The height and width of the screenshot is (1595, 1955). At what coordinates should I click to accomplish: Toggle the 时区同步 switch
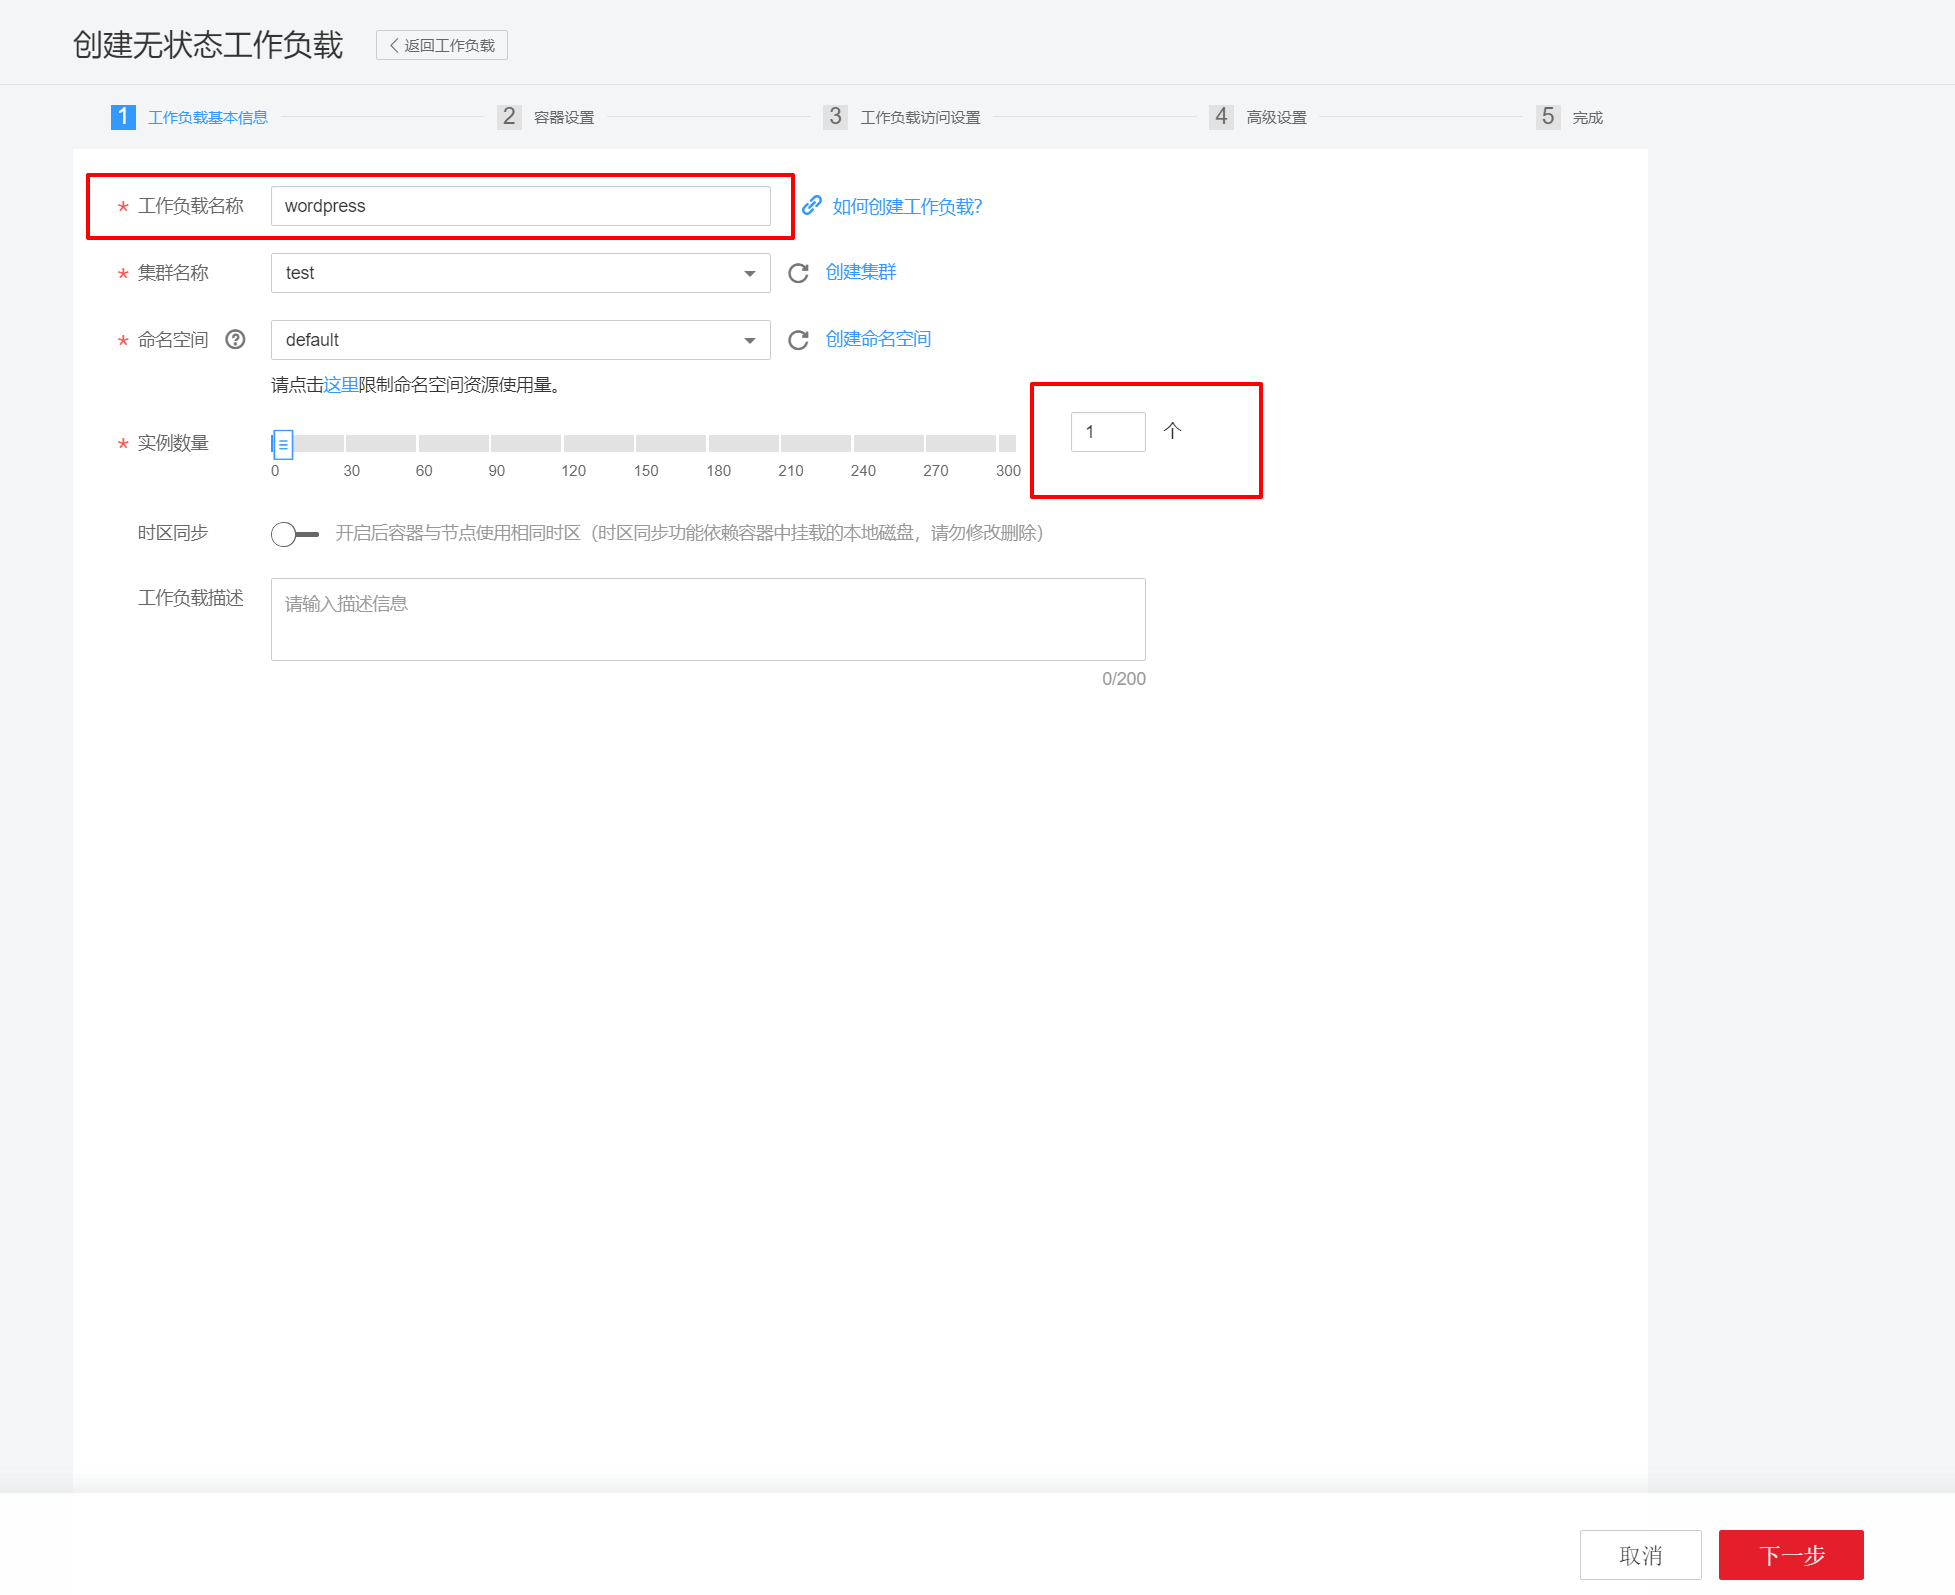pyautogui.click(x=294, y=533)
